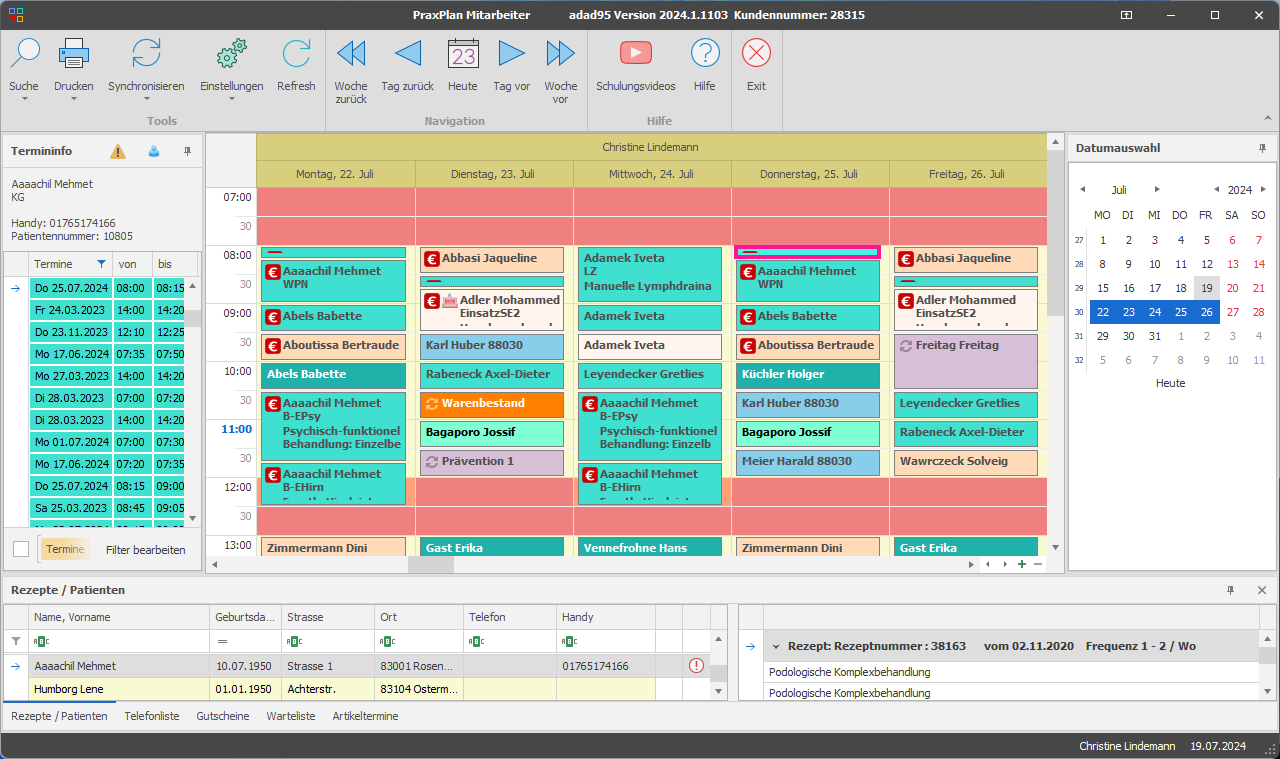Viewport: 1280px width, 759px height.
Task: Click the green plus zoom icon under calendar
Action: point(1022,564)
